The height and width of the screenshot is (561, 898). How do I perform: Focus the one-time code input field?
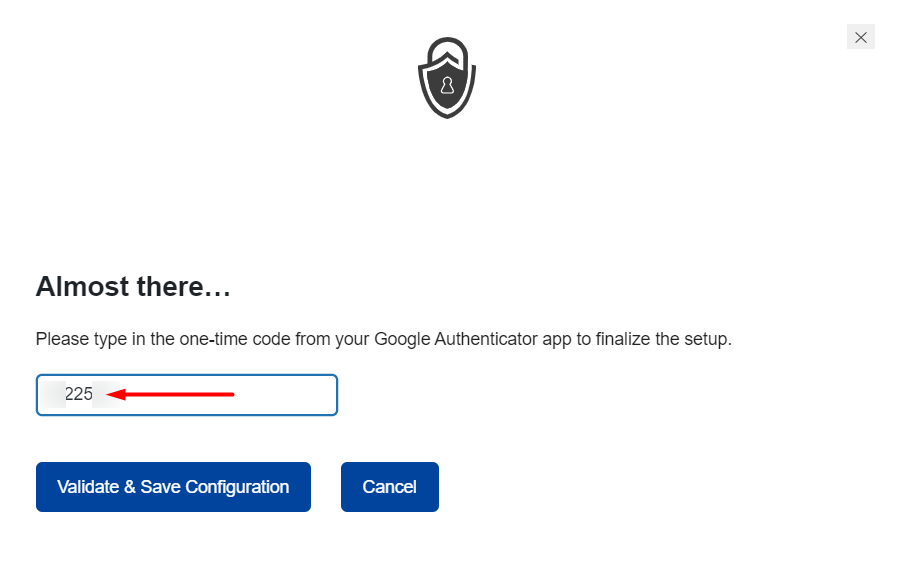187,395
